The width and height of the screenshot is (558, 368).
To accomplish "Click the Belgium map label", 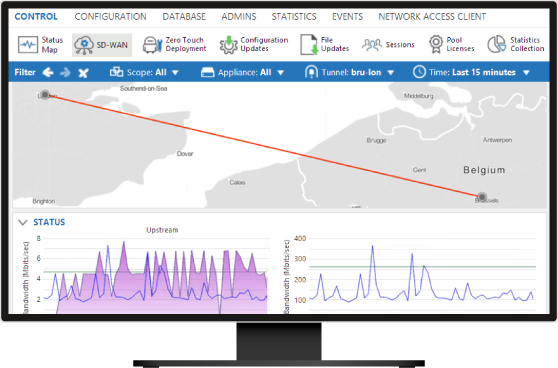I will coord(484,170).
